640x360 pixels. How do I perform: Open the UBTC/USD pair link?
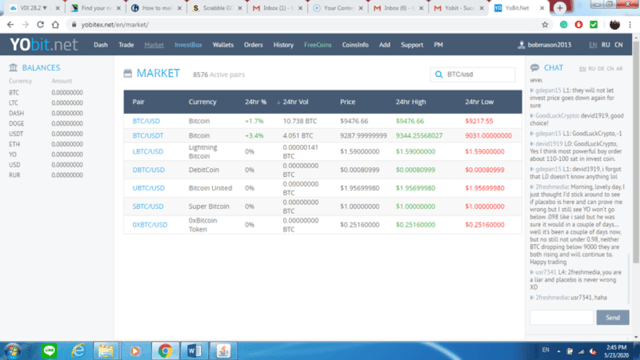149,188
